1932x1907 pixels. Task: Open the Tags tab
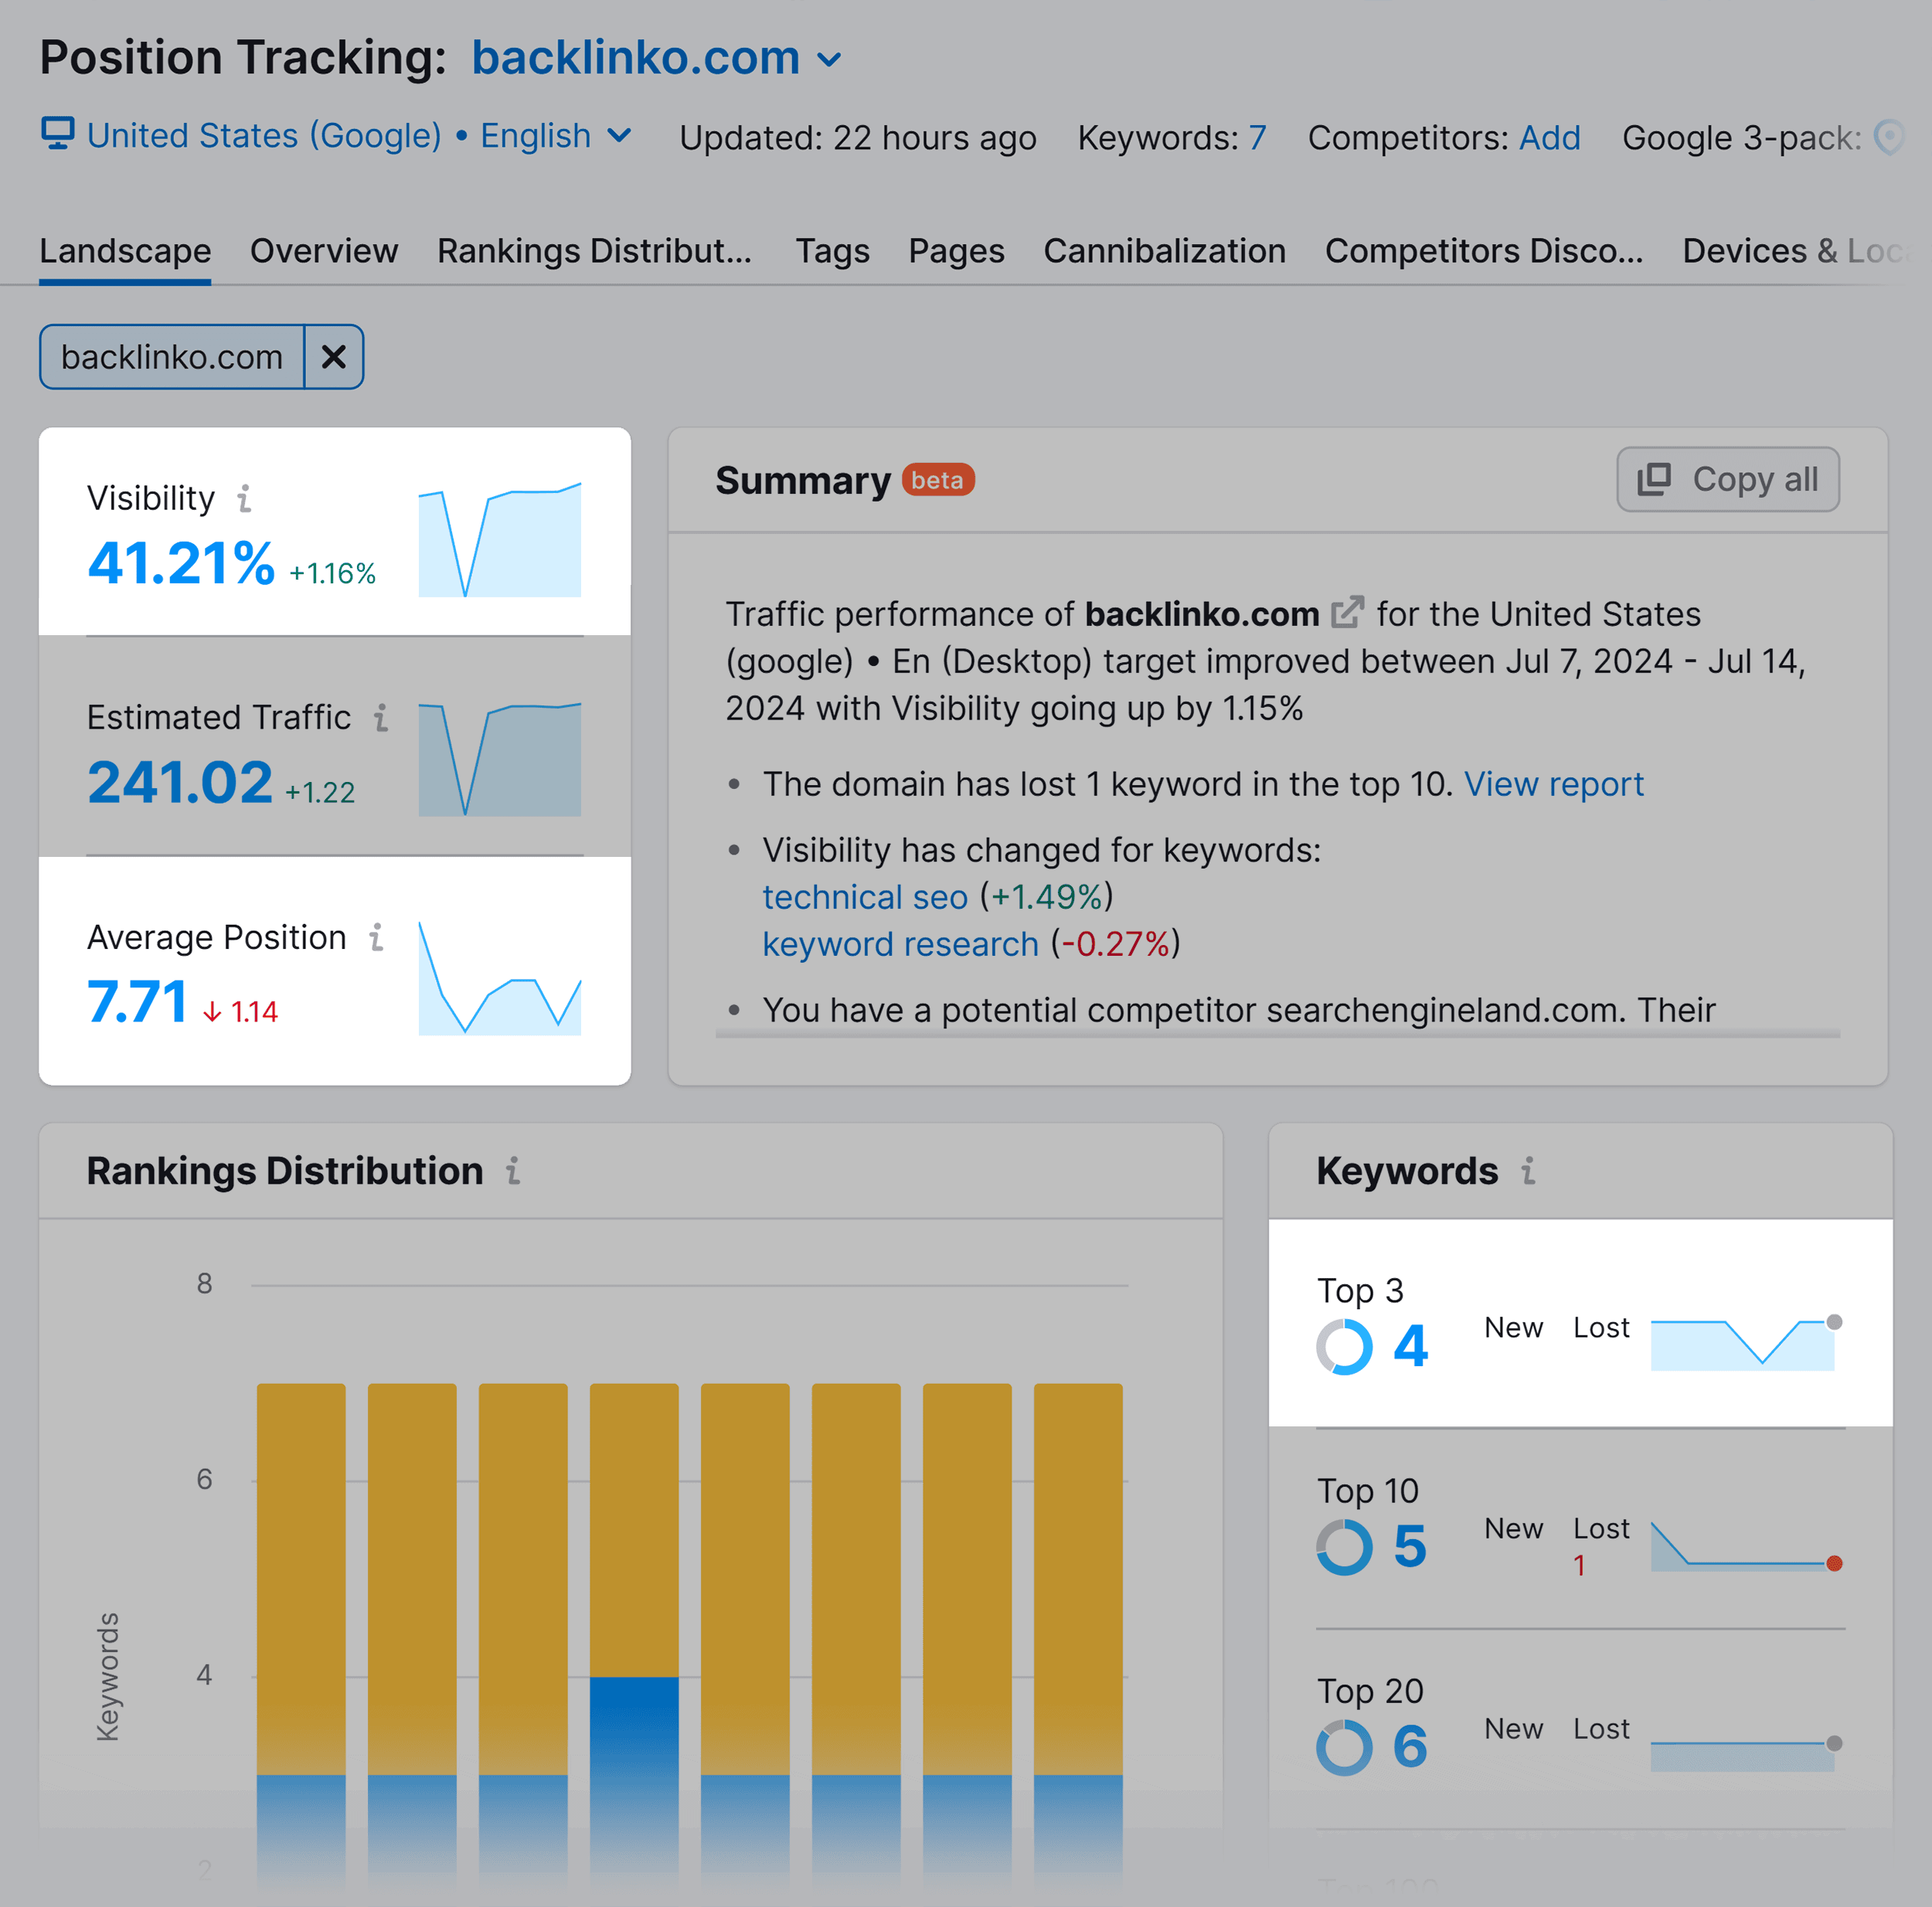pos(832,250)
